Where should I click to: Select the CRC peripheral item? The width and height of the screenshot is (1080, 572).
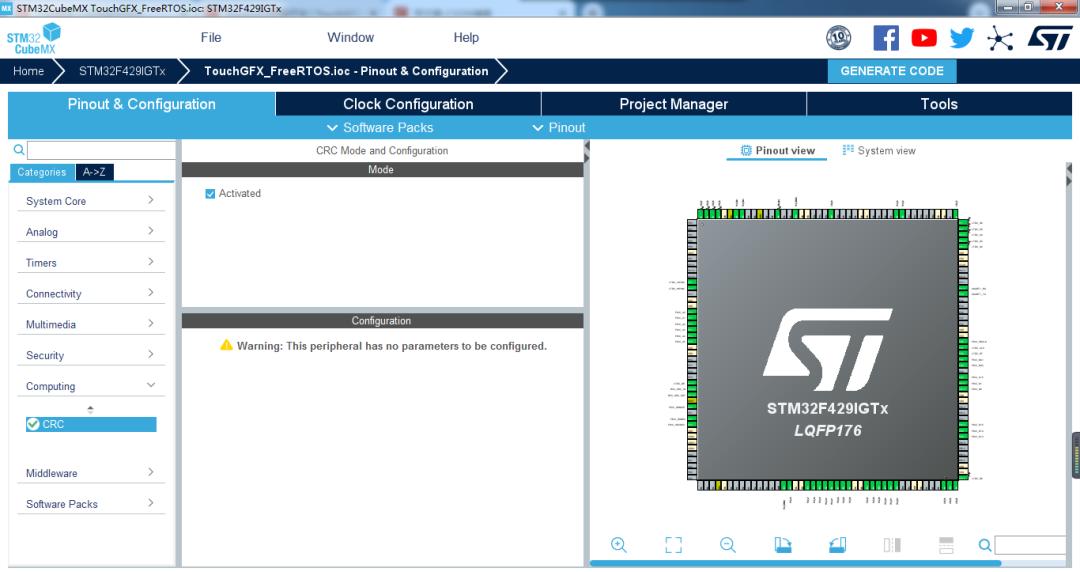coord(91,424)
